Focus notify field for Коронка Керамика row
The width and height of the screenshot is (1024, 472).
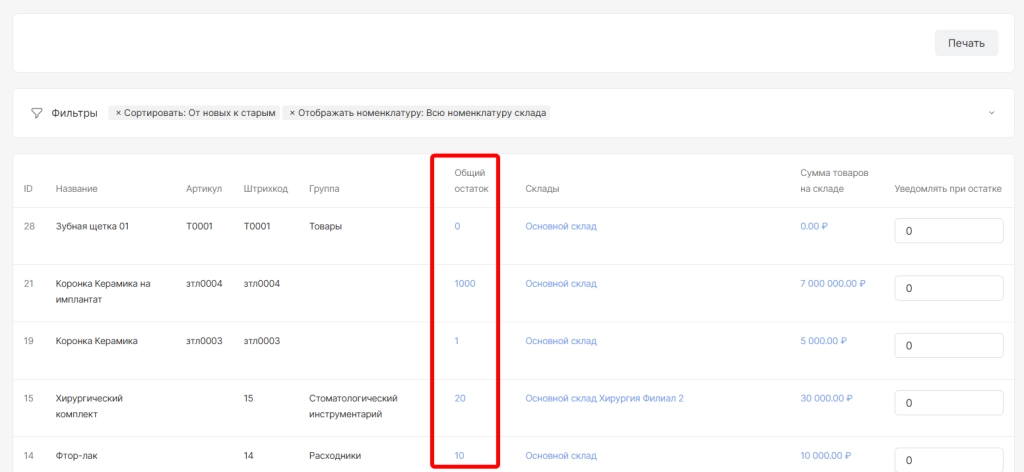point(947,345)
